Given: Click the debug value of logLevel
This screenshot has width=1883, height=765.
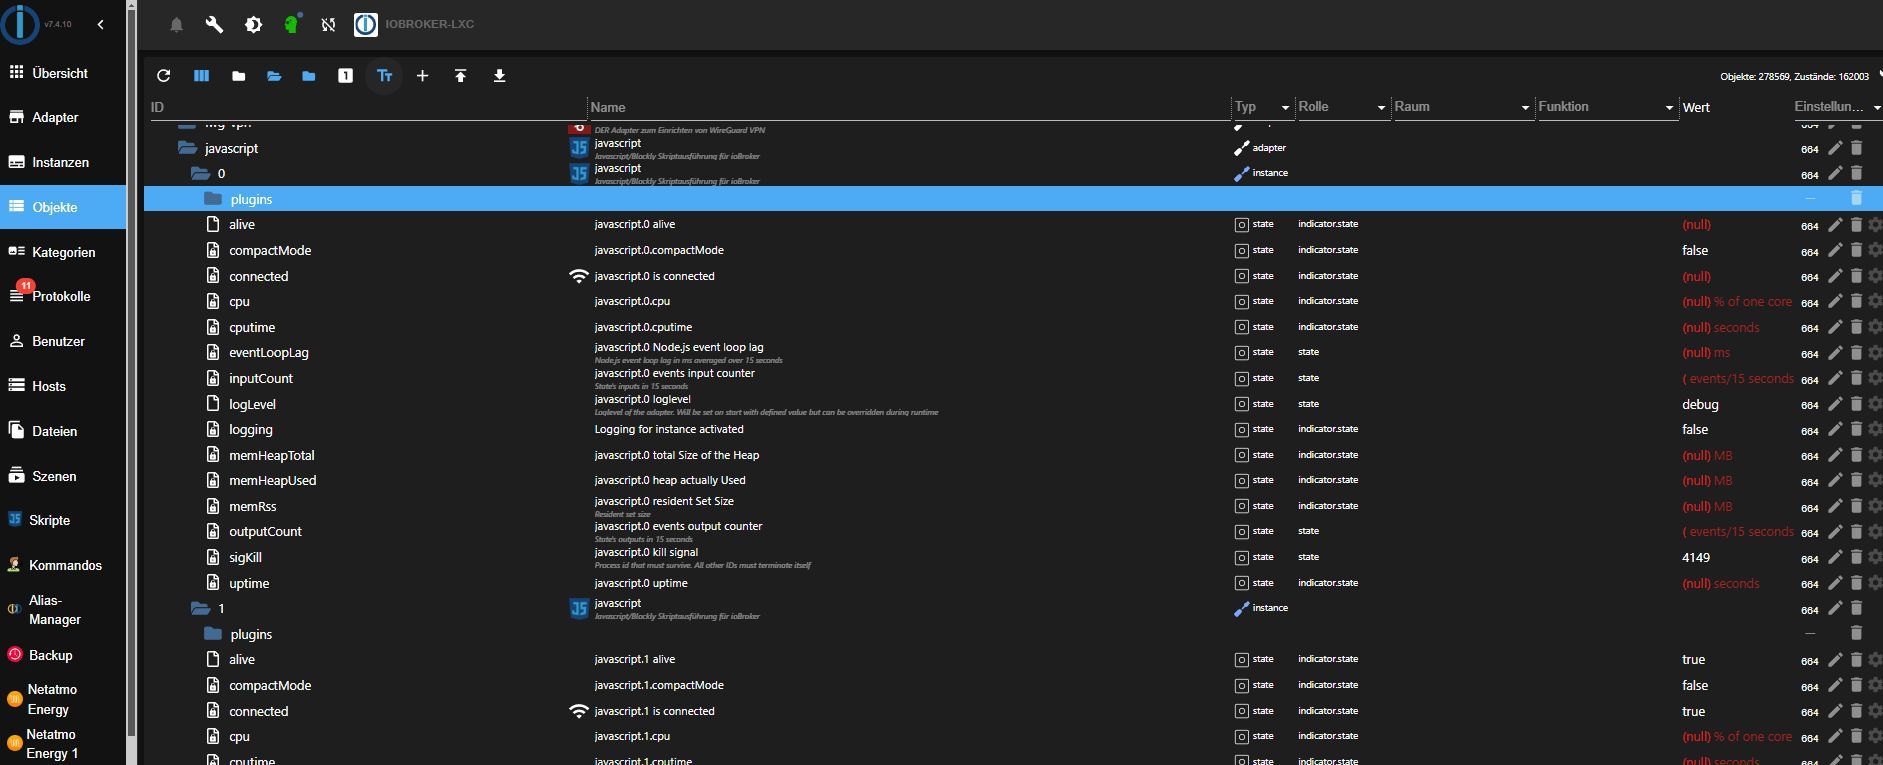Looking at the screenshot, I should (x=1700, y=404).
